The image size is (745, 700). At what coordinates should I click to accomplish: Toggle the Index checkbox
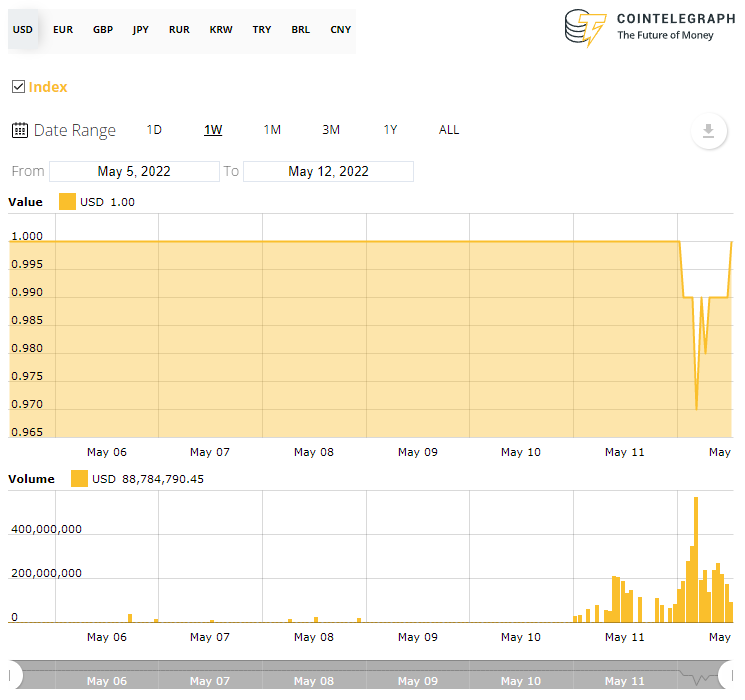[18, 87]
